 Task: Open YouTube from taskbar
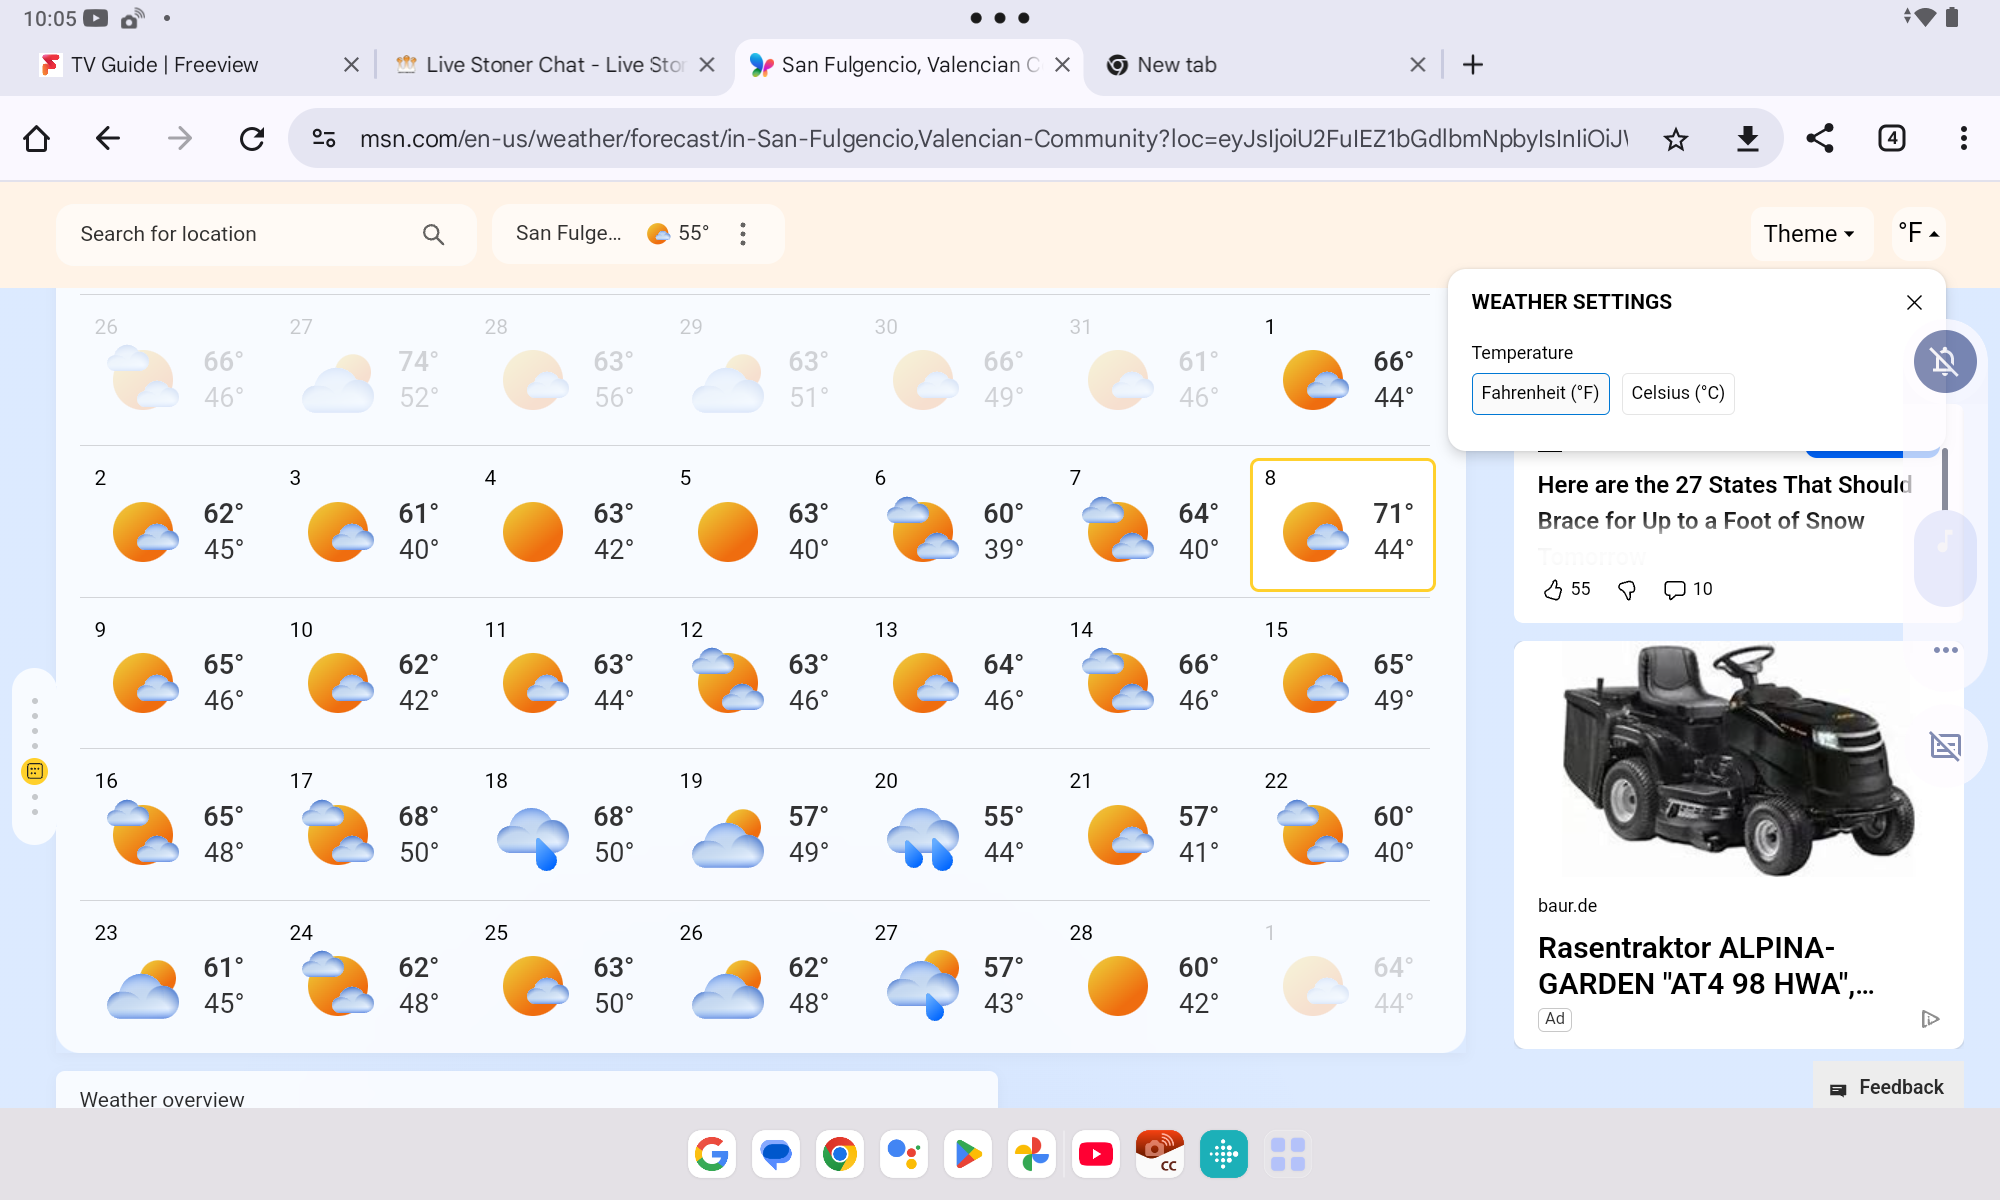click(1096, 1155)
